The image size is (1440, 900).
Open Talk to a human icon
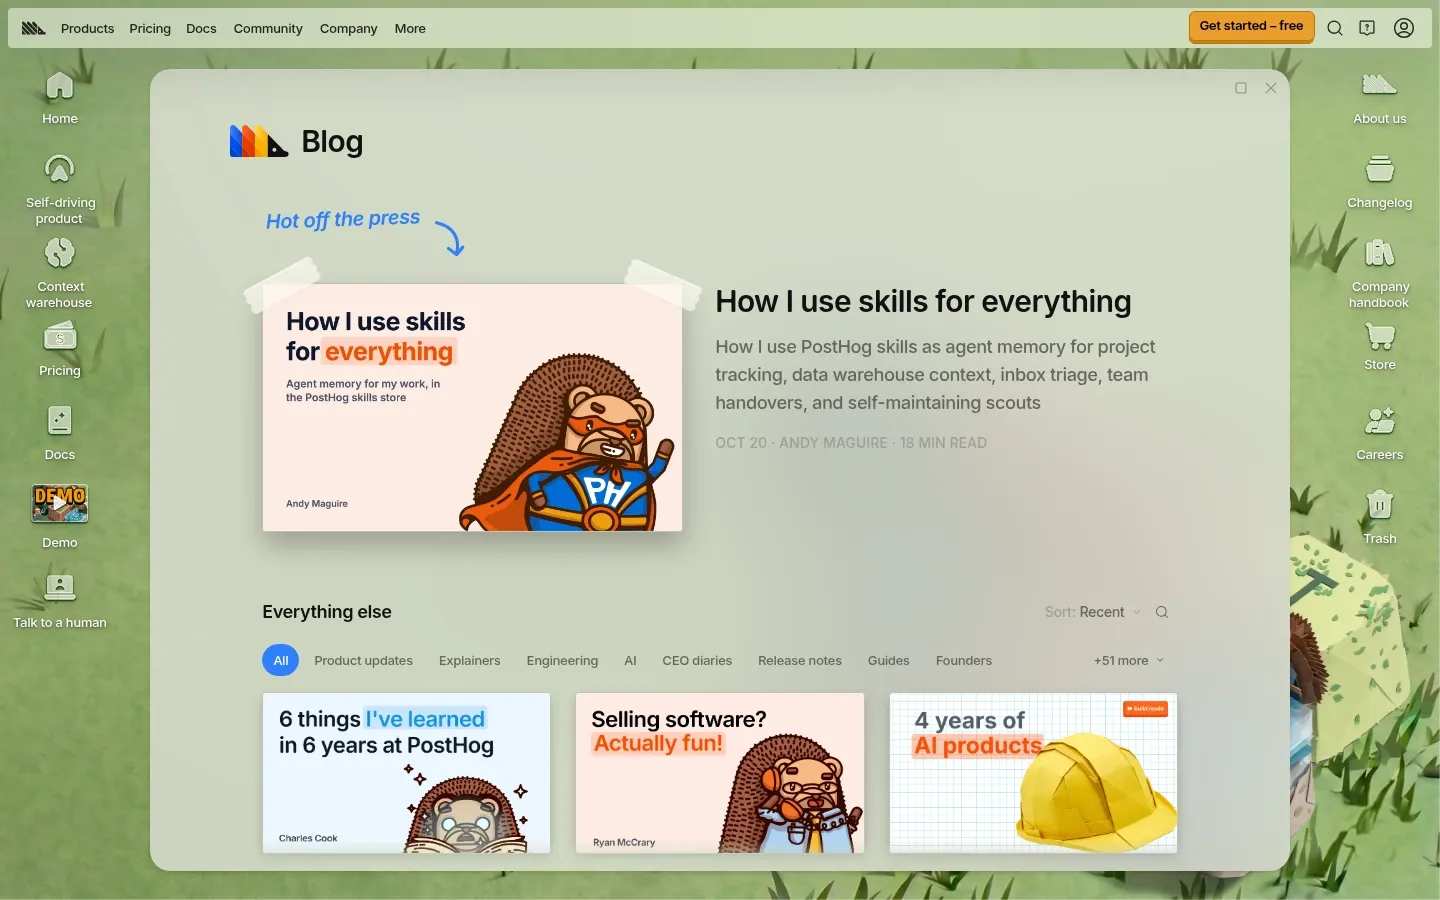60,601
